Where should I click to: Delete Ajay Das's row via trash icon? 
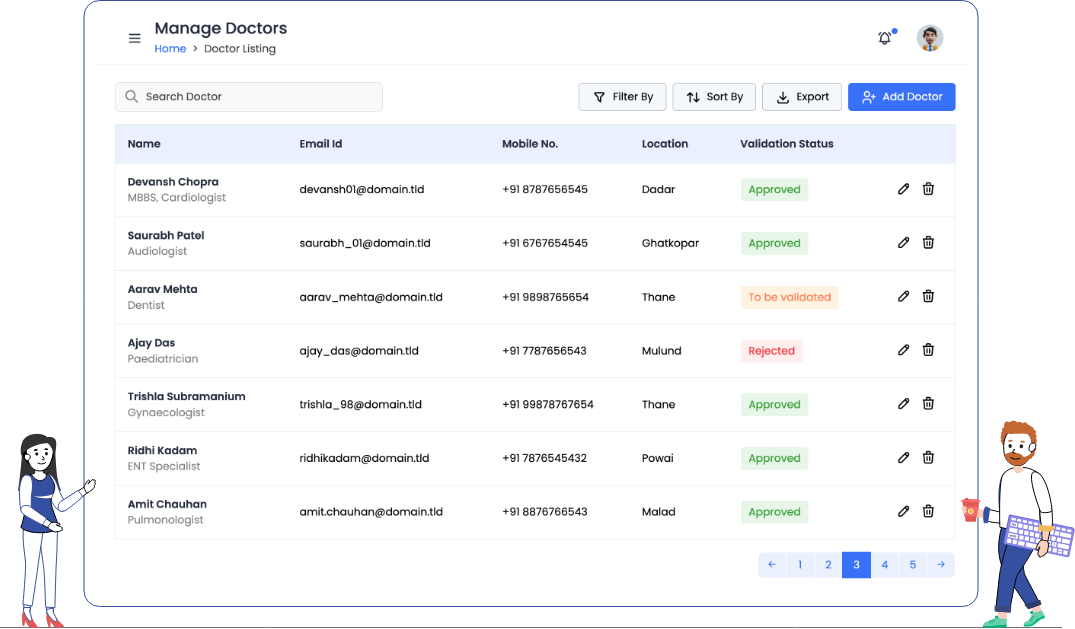[928, 350]
